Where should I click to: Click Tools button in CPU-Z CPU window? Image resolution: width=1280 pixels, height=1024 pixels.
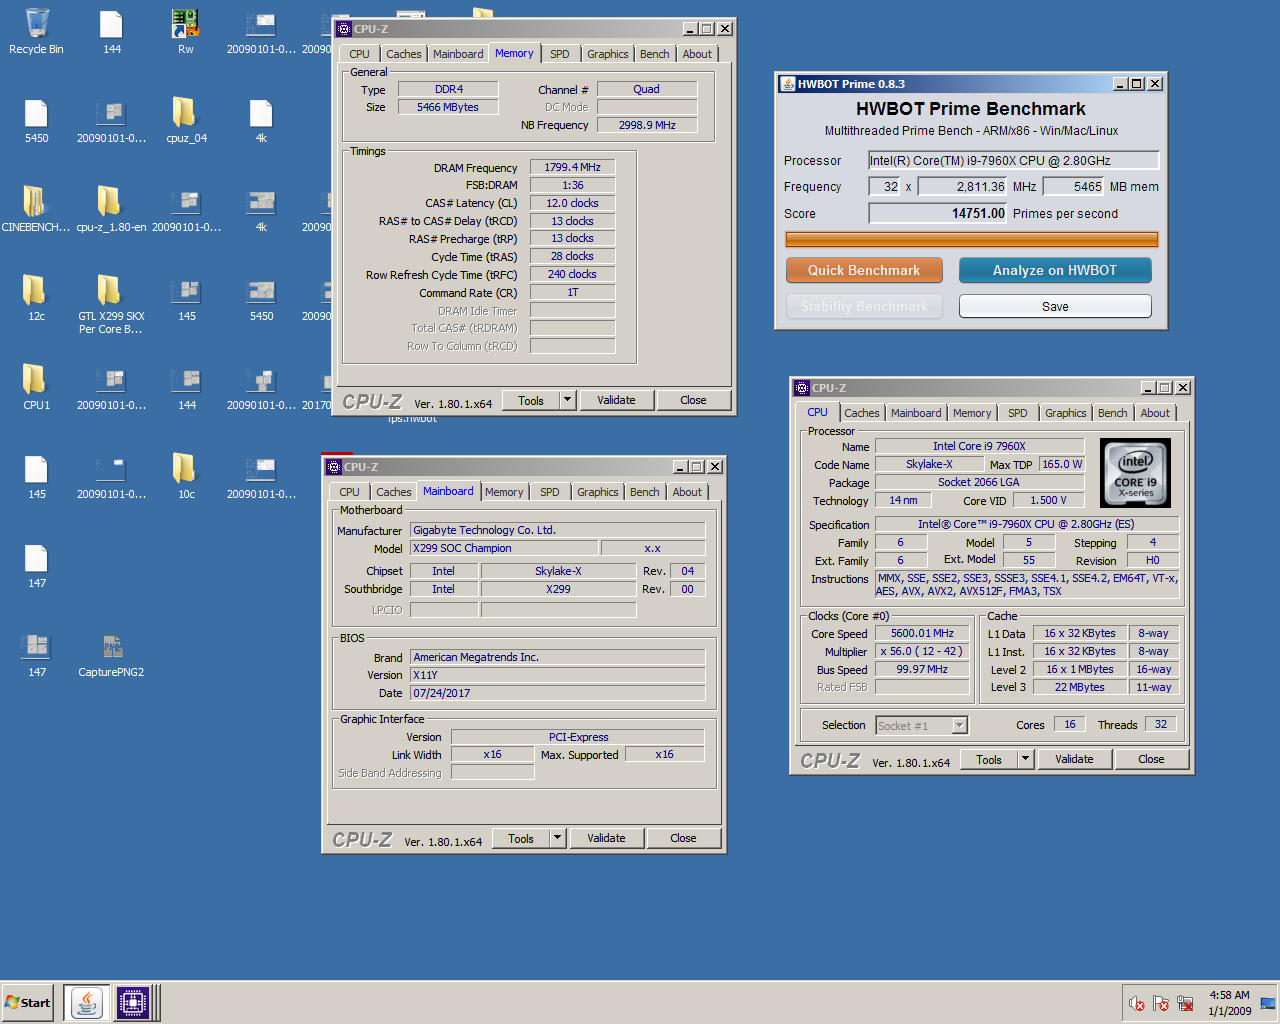[x=989, y=759]
